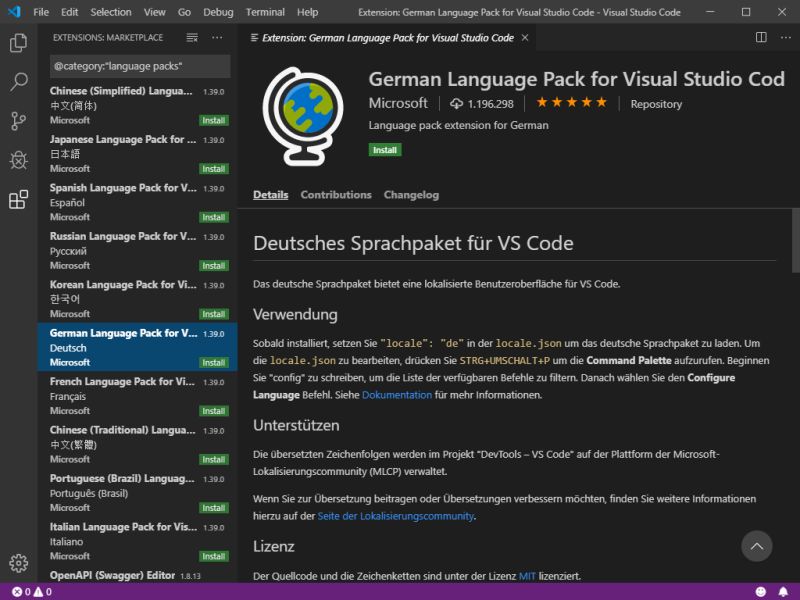Split the editor using the top-right icon
The width and height of the screenshot is (800, 600).
click(760, 36)
